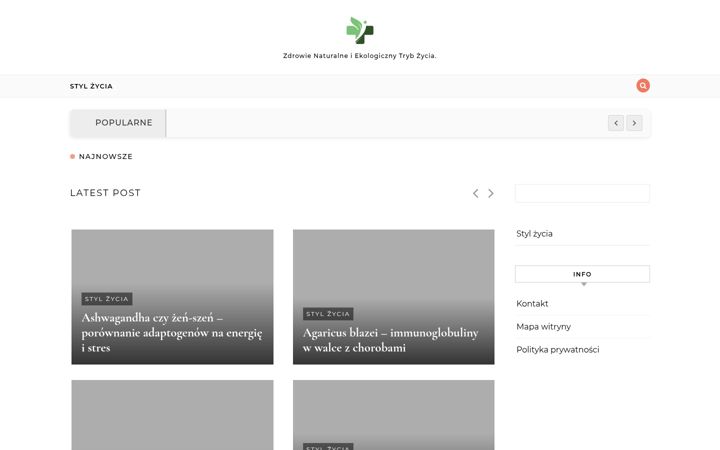Click the site tagline Zdrowie Naturalne text
Image resolution: width=720 pixels, height=450 pixels.
click(360, 56)
